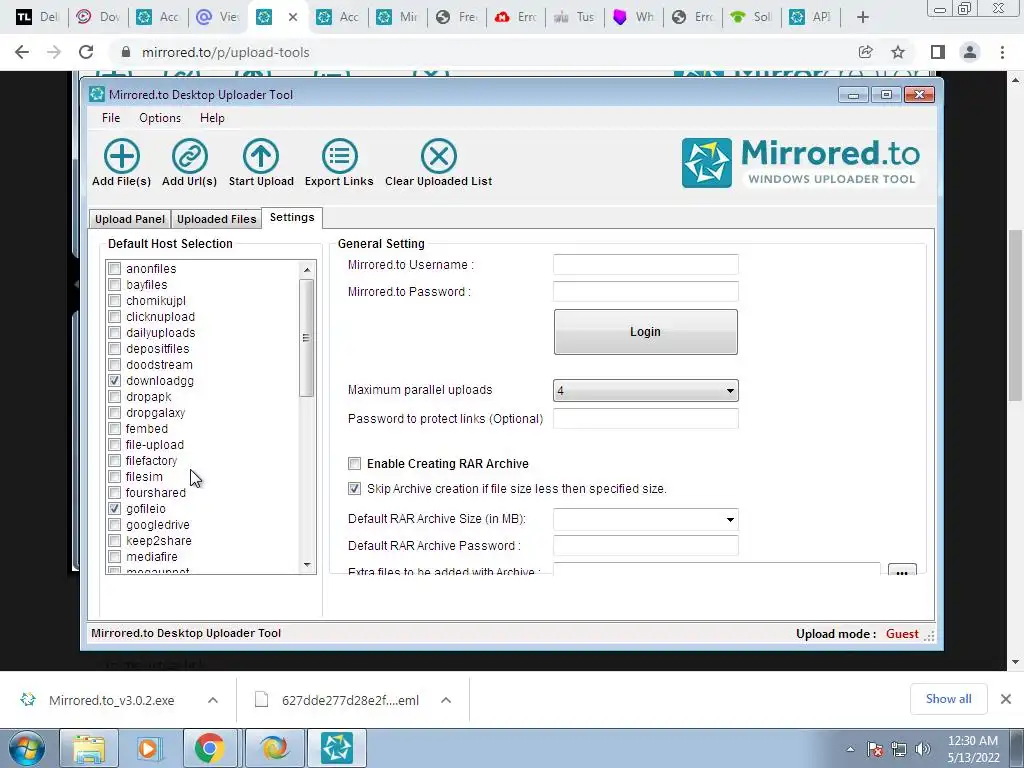Image resolution: width=1024 pixels, height=768 pixels.
Task: Check the anonfiles host checkbox
Action: coord(114,268)
